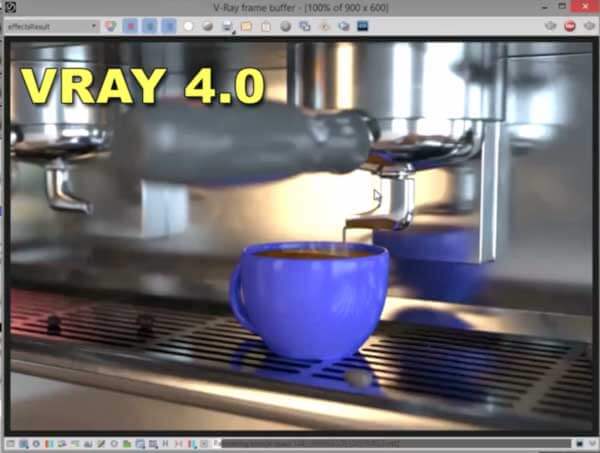The height and width of the screenshot is (453, 600).
Task: Click the V-Ray window icon in title bar
Action: click(x=10, y=7)
